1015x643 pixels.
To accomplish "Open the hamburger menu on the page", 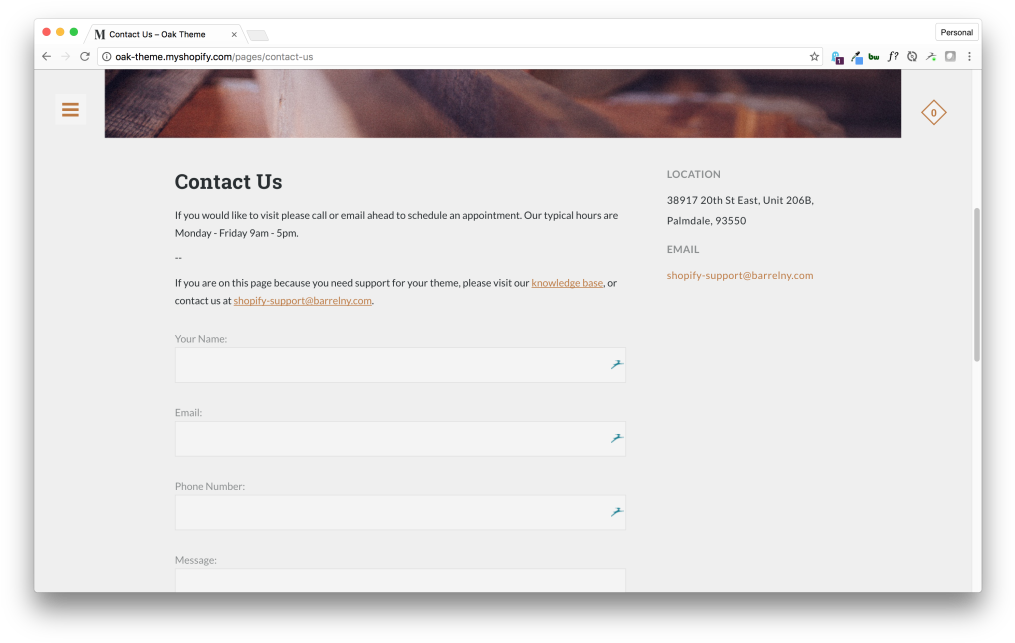I will (70, 110).
